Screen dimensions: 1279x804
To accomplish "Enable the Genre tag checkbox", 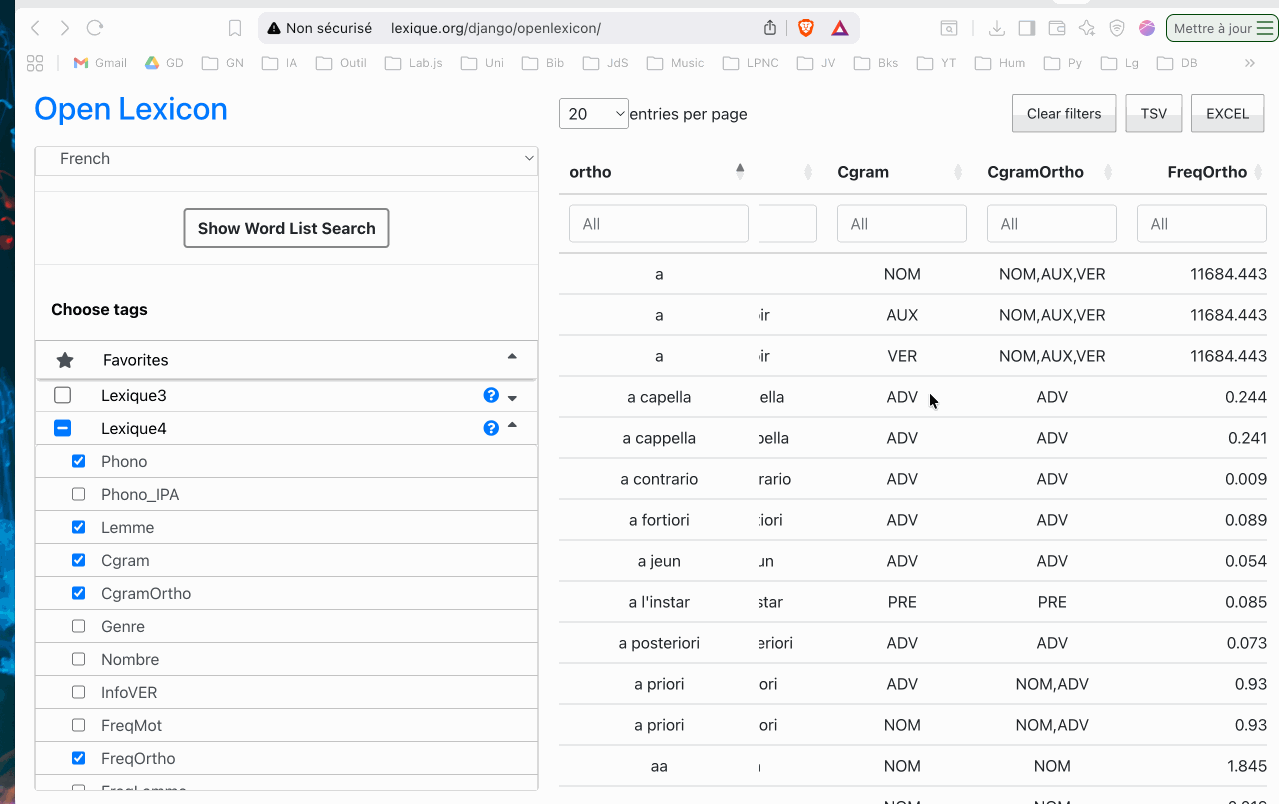I will [x=79, y=626].
